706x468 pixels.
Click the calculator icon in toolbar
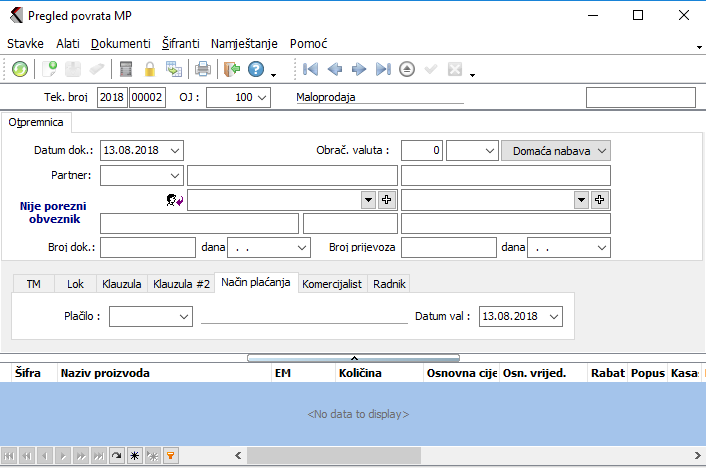[126, 69]
